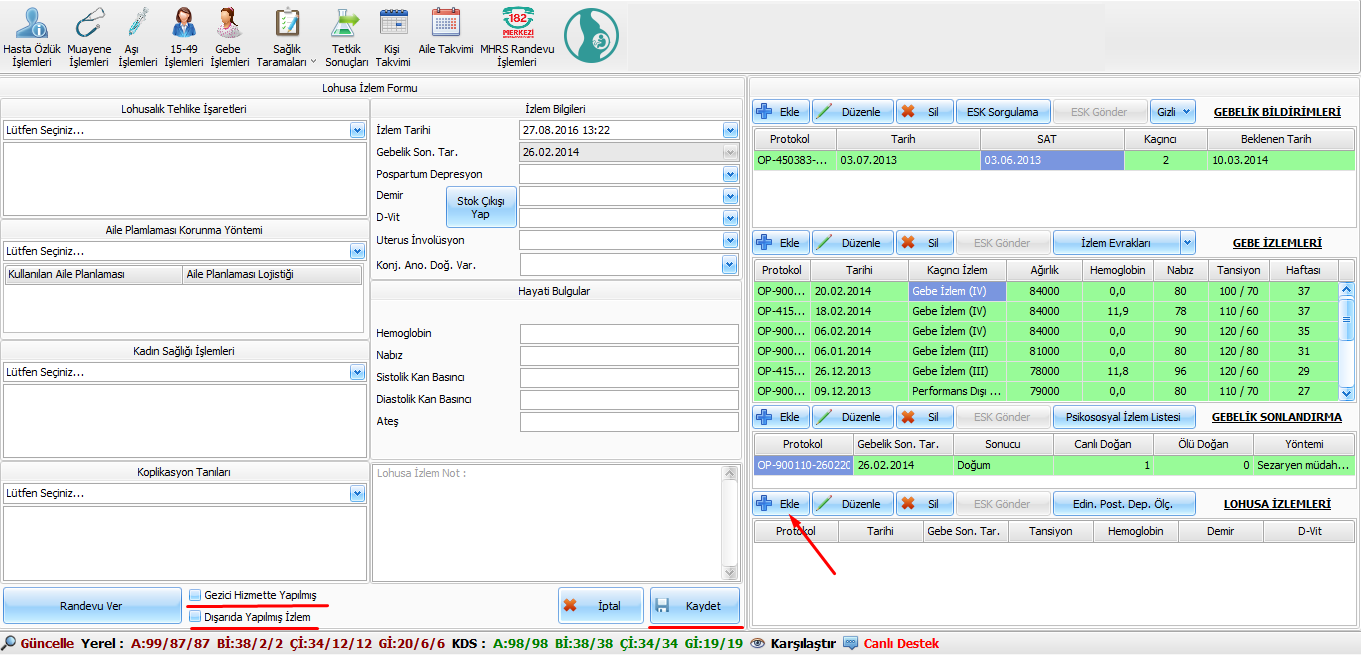
Task: Enable Gezici Hizmette Yapılmış checkbox
Action: coord(196,595)
